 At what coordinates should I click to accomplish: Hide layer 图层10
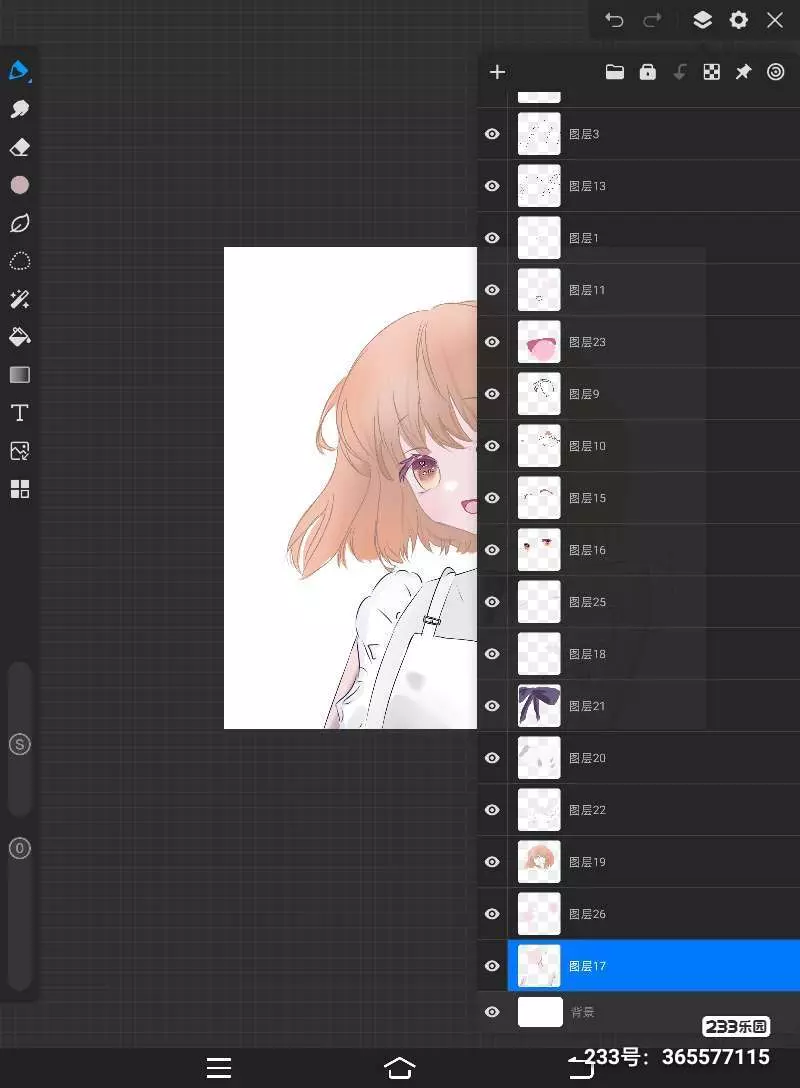(492, 446)
